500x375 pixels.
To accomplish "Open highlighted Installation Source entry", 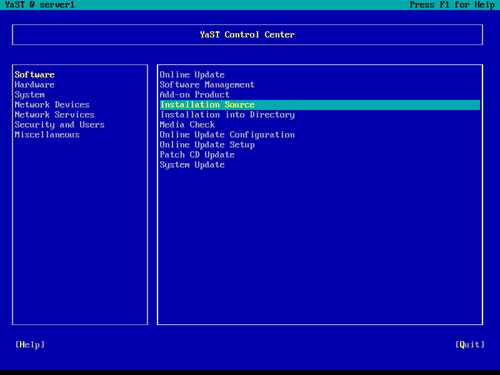I will coord(320,105).
